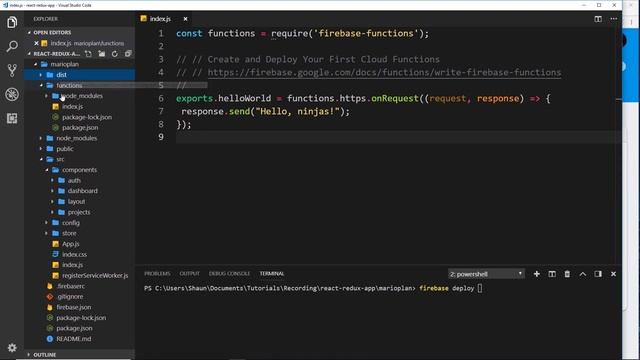Collapse all folders in explorer
This screenshot has height=360, width=640.
pos(128,53)
